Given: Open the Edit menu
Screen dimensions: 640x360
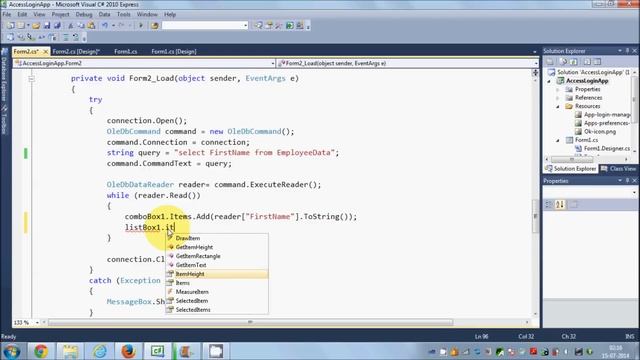Looking at the screenshot, I should pos(22,14).
